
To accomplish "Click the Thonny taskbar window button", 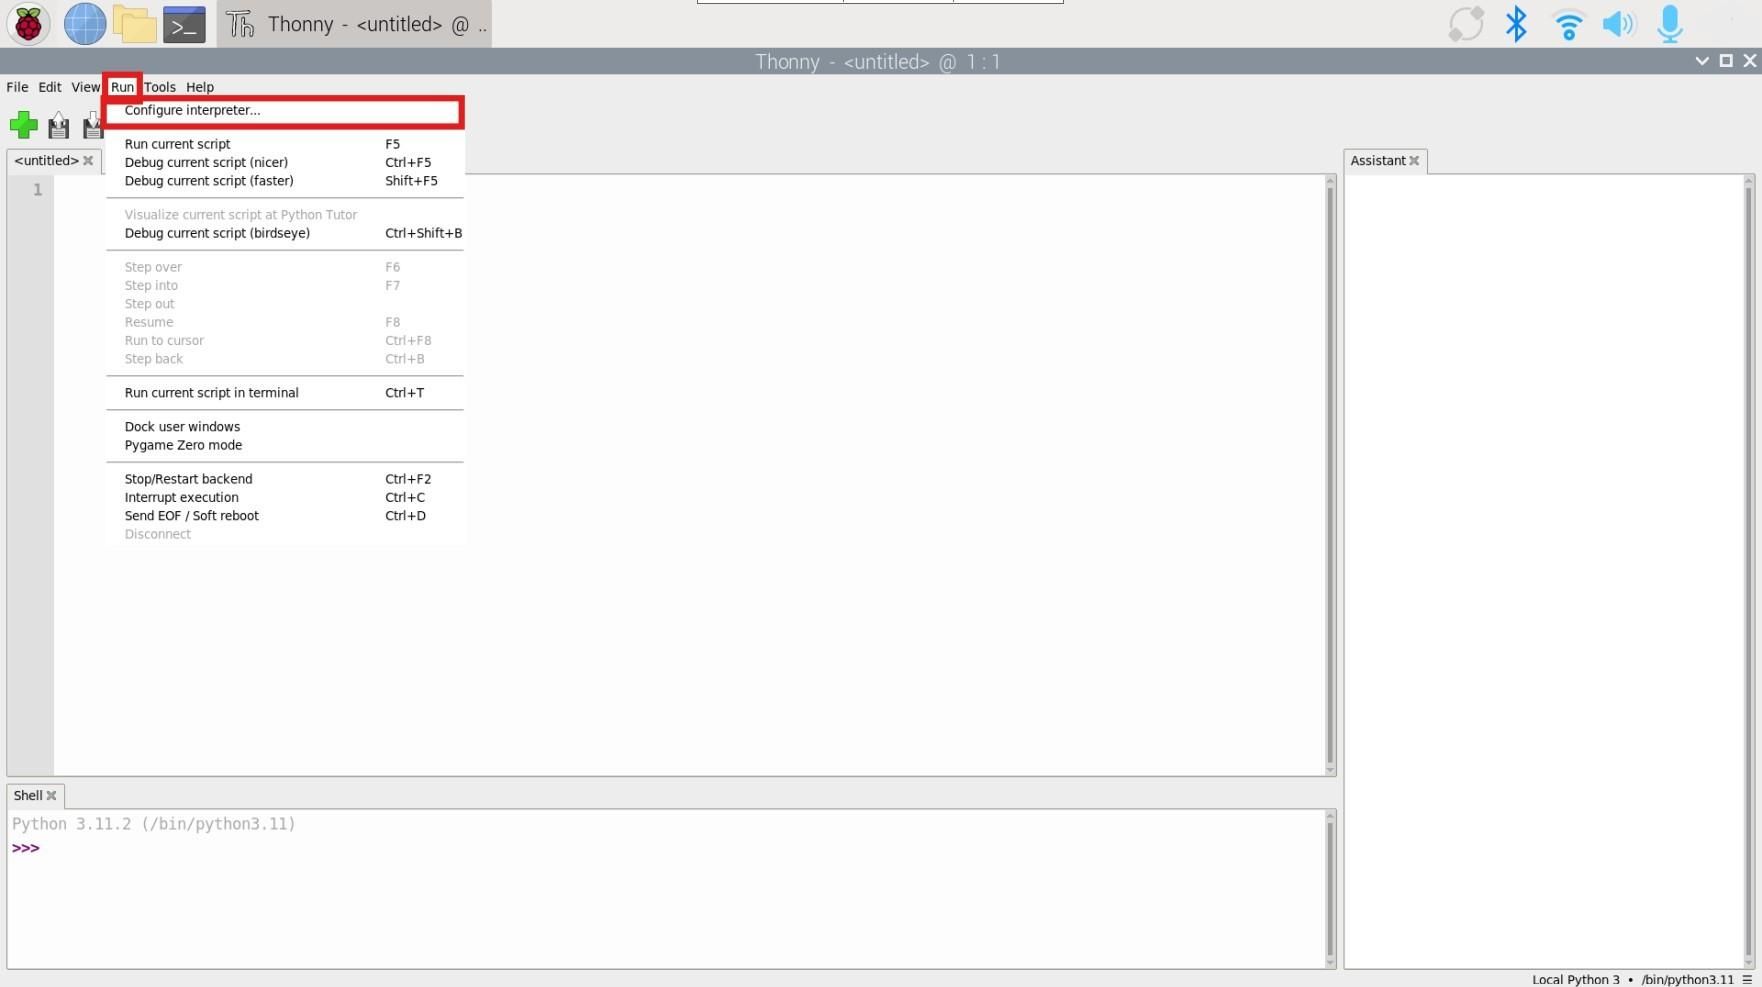I will [354, 23].
